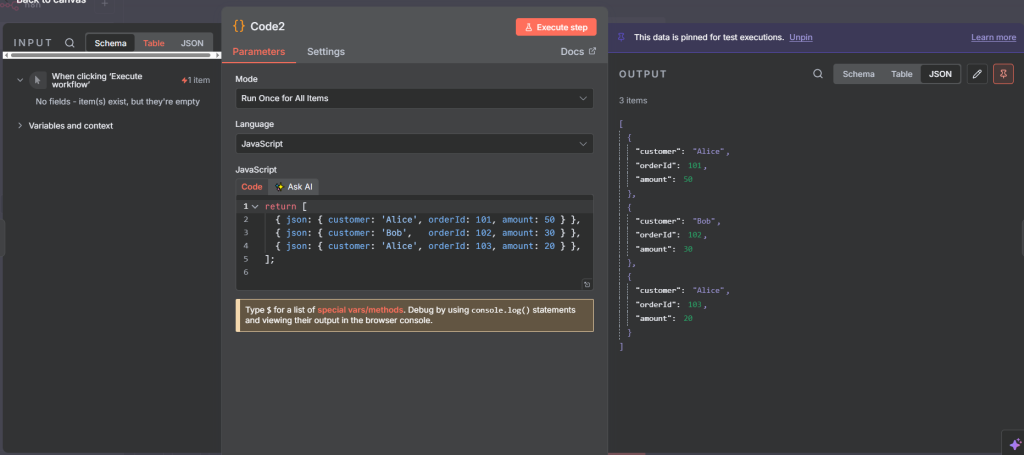Open the Mode dropdown
This screenshot has width=1024, height=455.
414,98
